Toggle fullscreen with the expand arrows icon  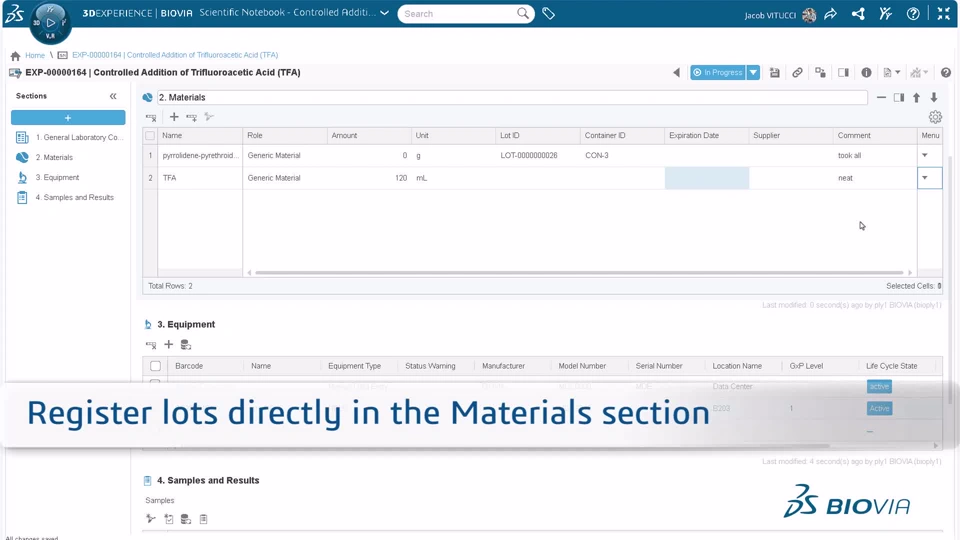tap(943, 14)
